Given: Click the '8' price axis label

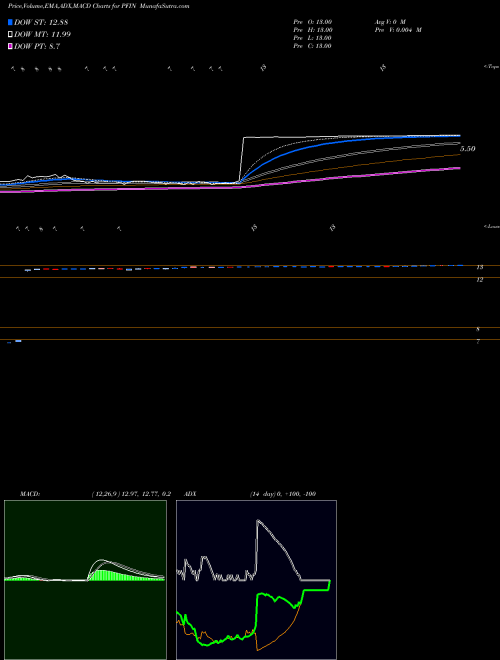Looking at the screenshot, I should (478, 330).
